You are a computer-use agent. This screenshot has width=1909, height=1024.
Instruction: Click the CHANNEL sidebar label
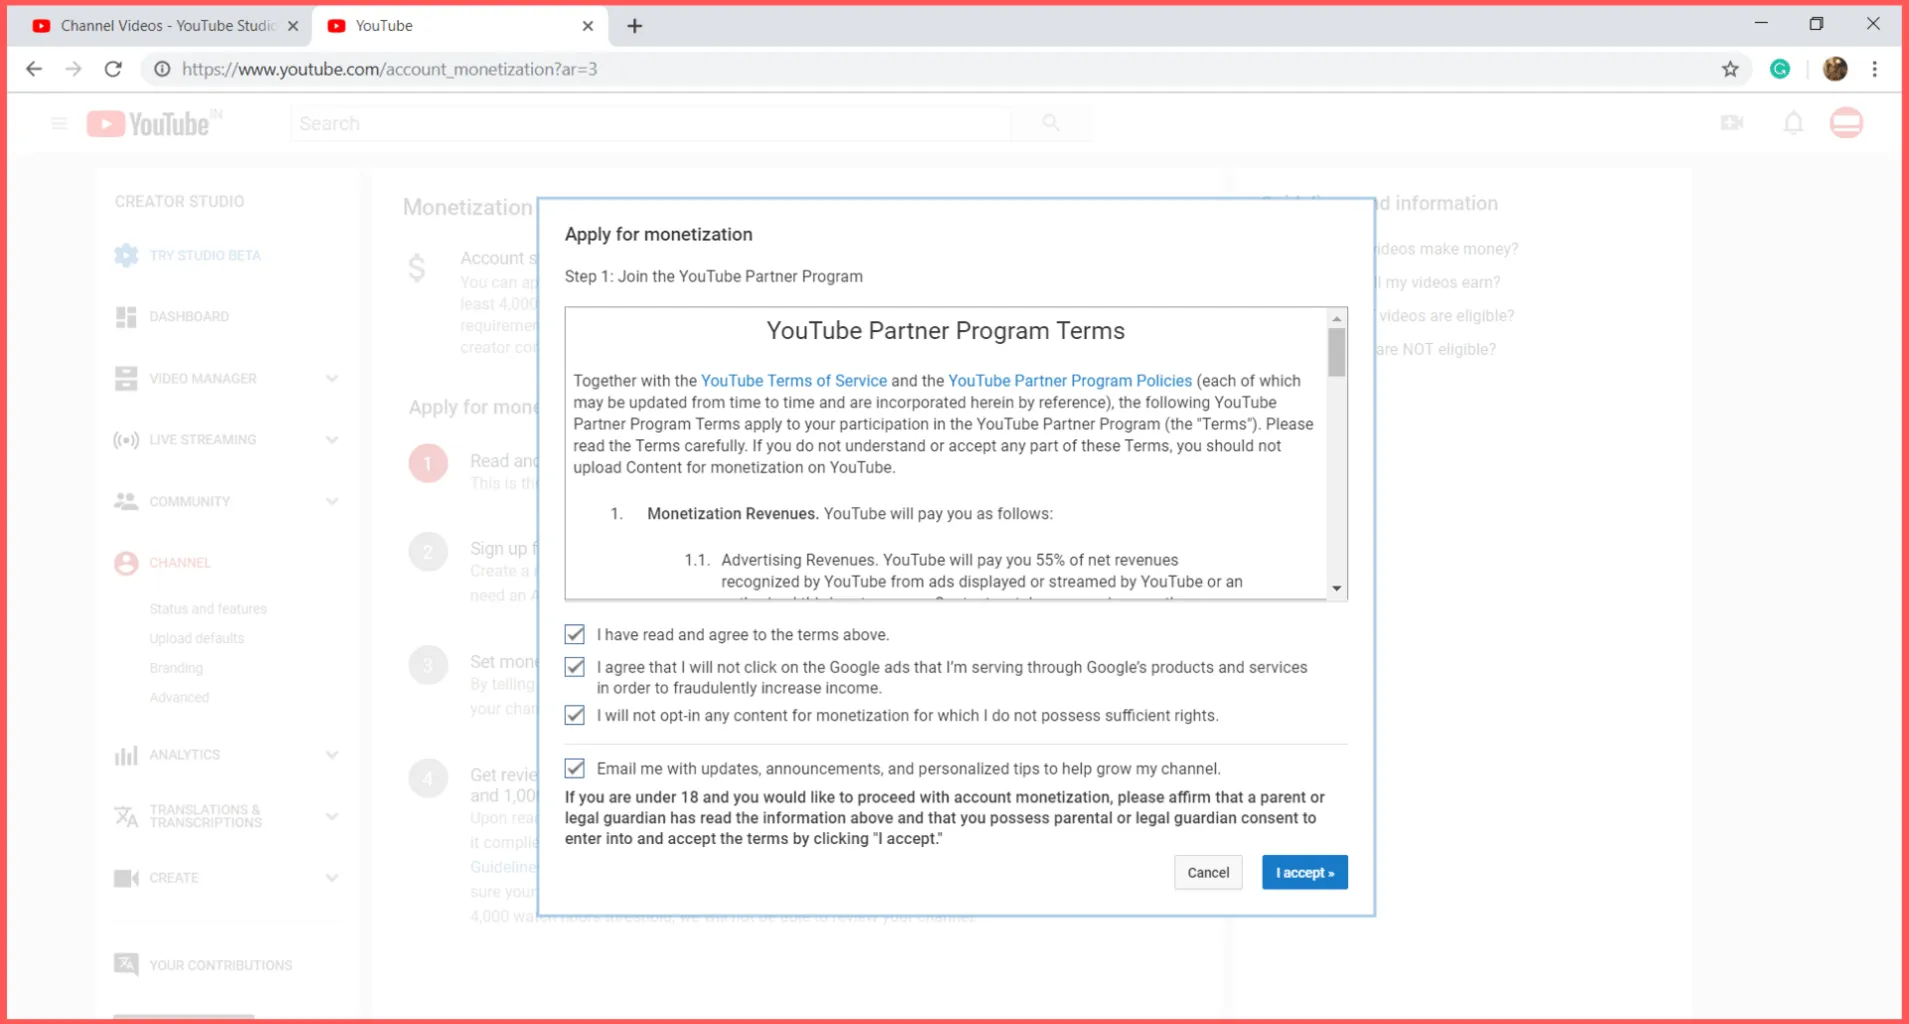point(180,563)
